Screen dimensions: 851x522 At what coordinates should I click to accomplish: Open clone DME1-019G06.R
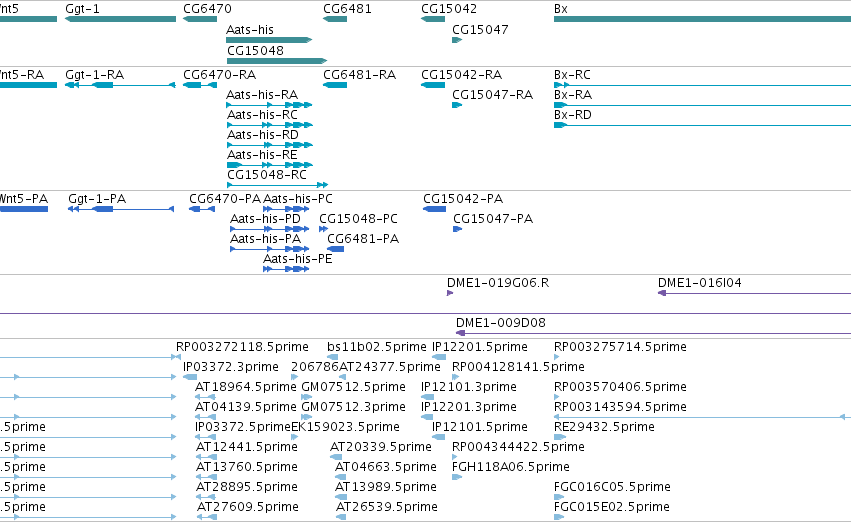[498, 283]
